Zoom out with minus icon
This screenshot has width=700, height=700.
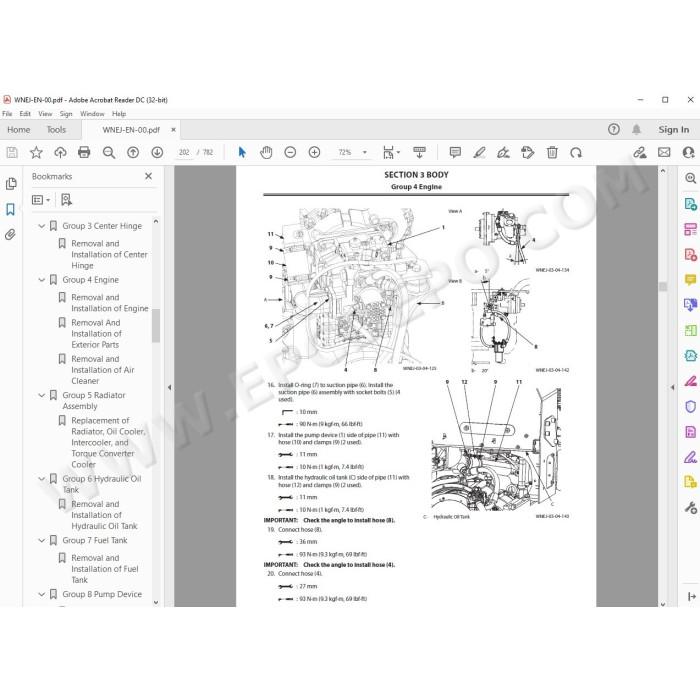pyautogui.click(x=290, y=153)
